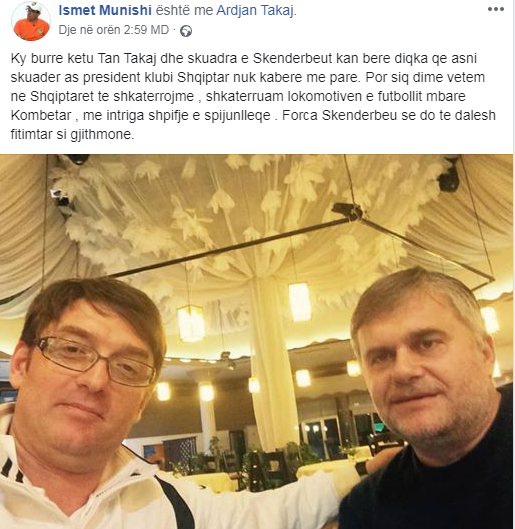Open tagged friend Ardjan Takaj's profile
The image size is (515, 529).
coord(255,10)
